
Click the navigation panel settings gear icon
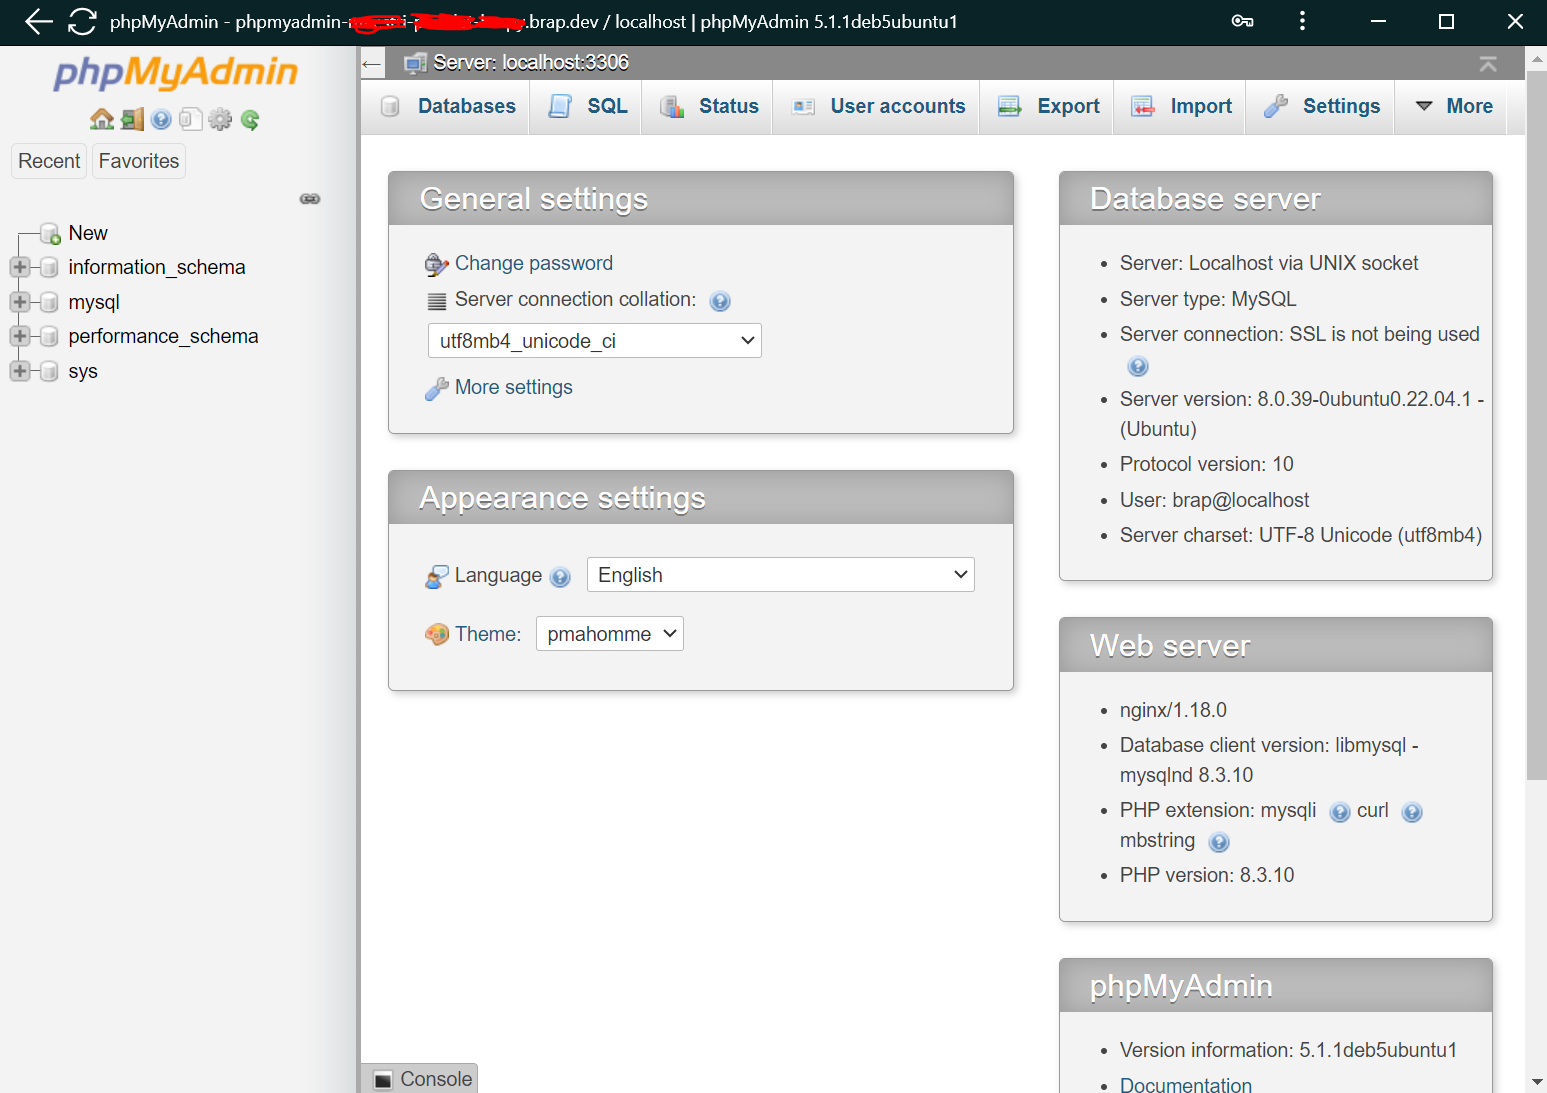tap(220, 120)
